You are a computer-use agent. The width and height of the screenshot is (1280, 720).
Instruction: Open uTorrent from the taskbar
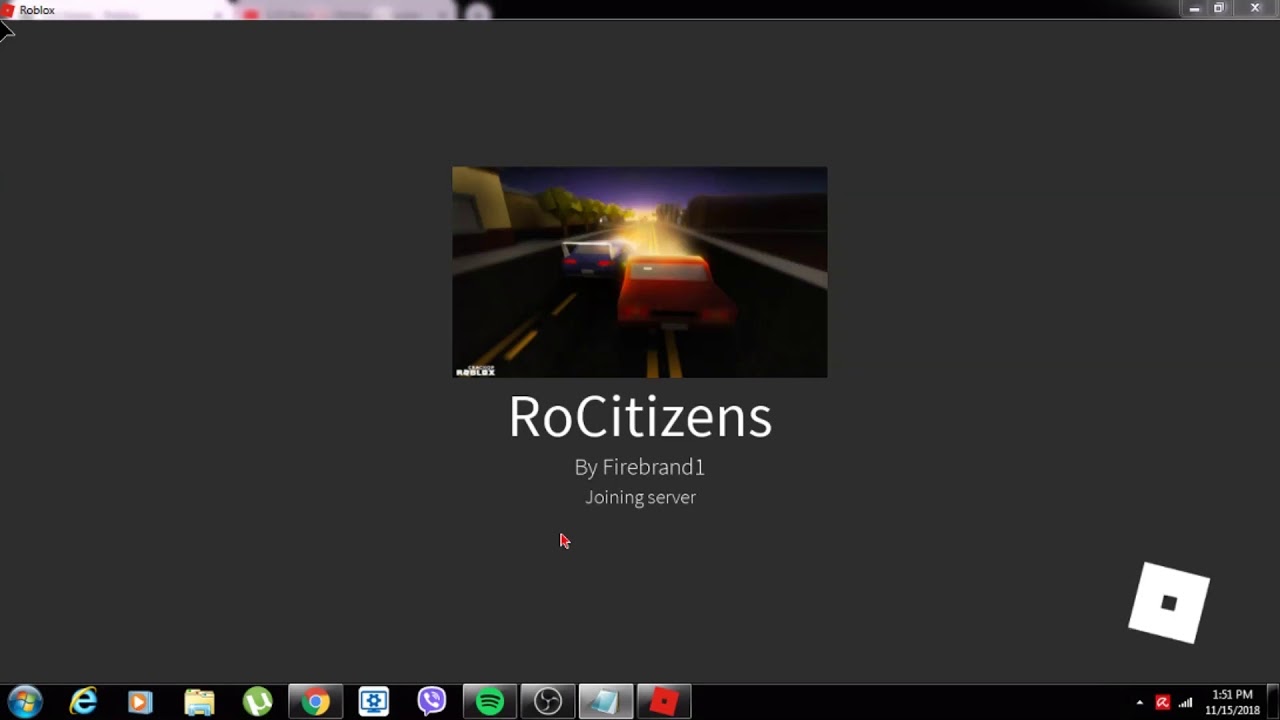point(257,702)
